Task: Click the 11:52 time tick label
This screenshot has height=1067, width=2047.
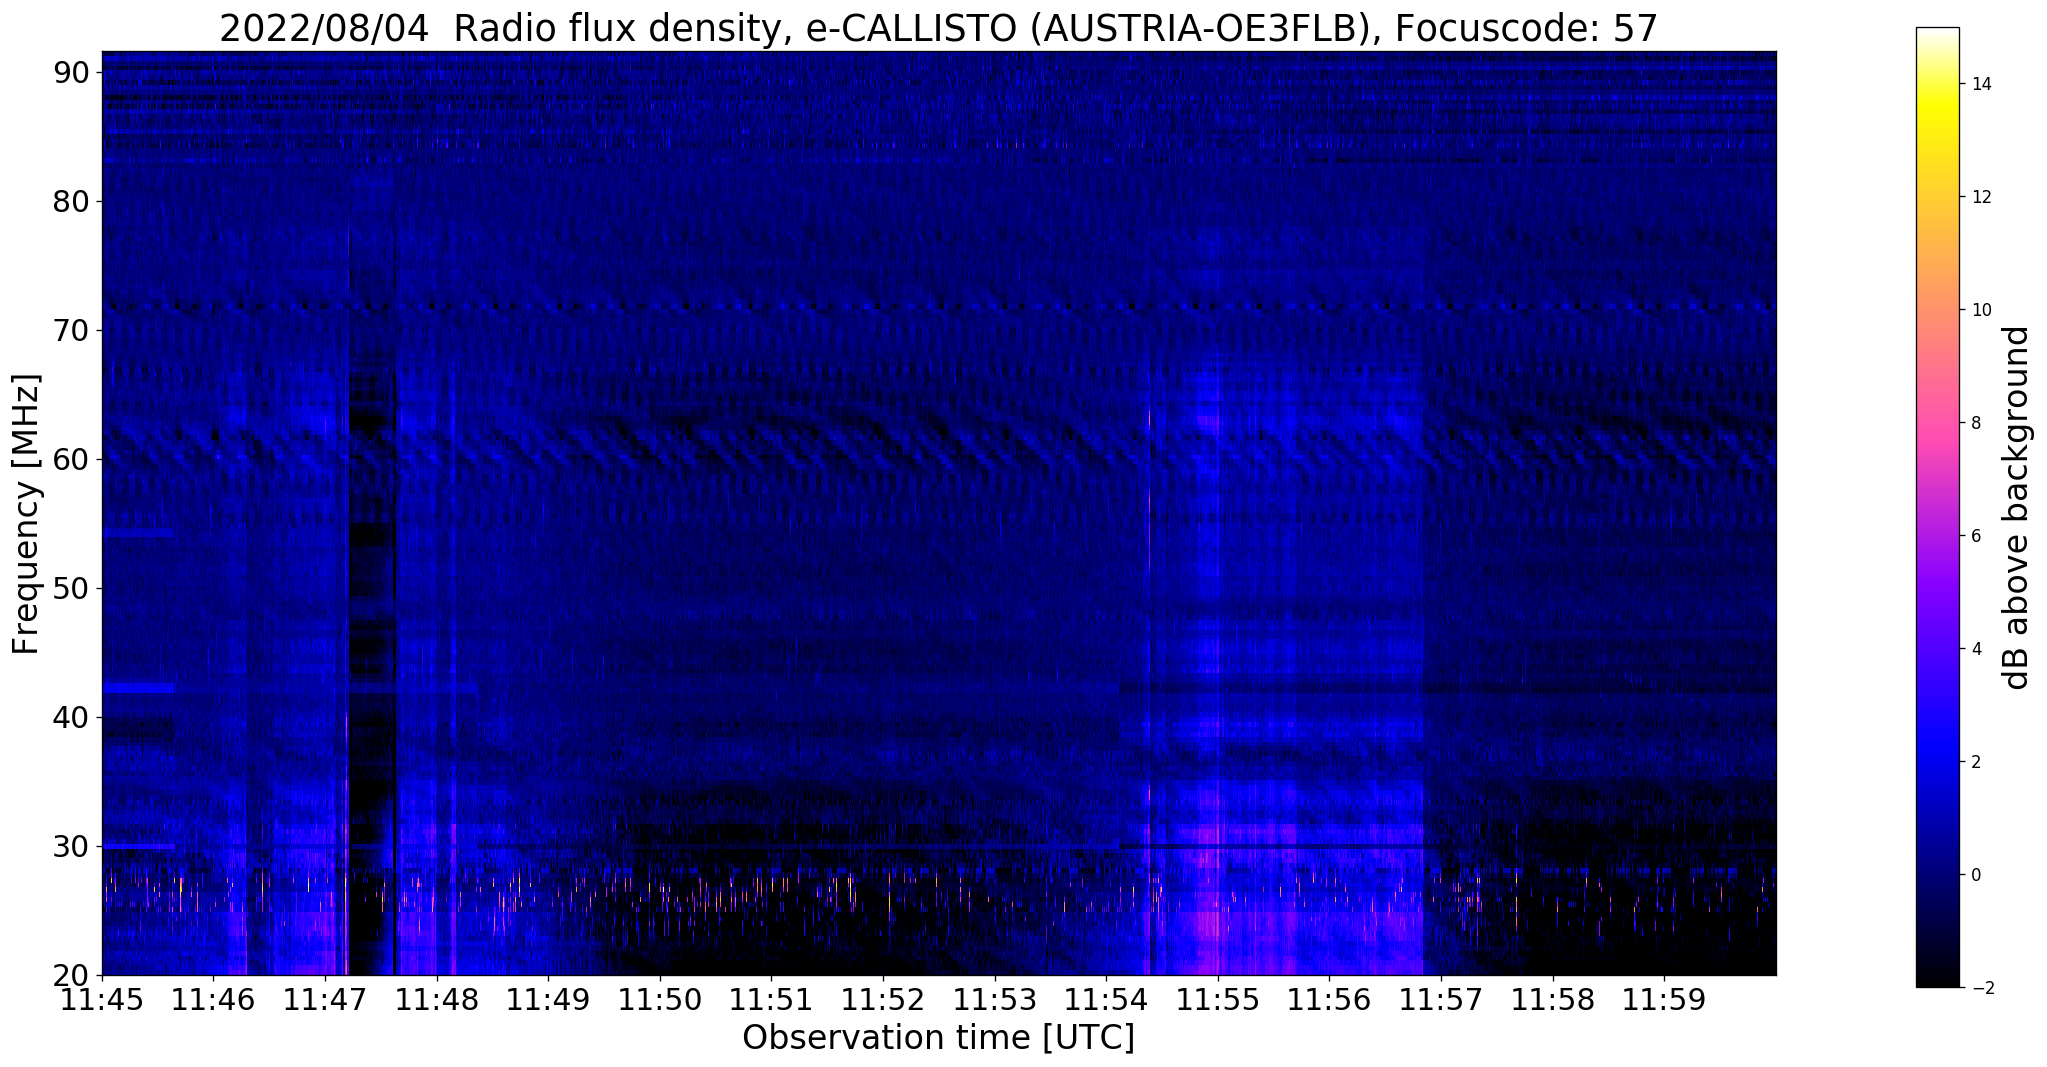Action: tap(883, 999)
